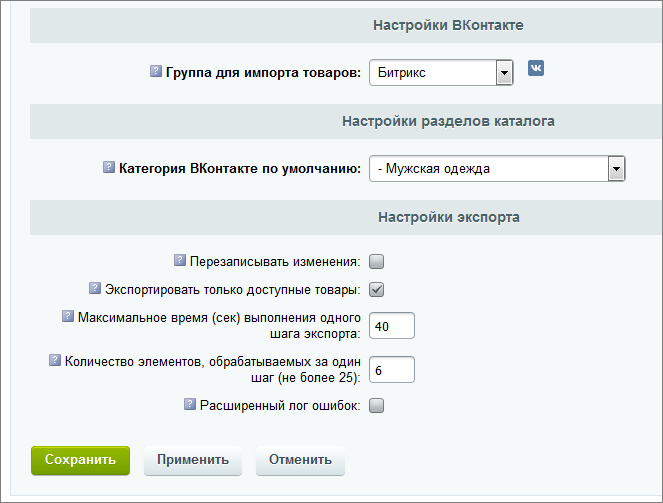663x503 pixels.
Task: Click the Сохранить button
Action: point(80,460)
